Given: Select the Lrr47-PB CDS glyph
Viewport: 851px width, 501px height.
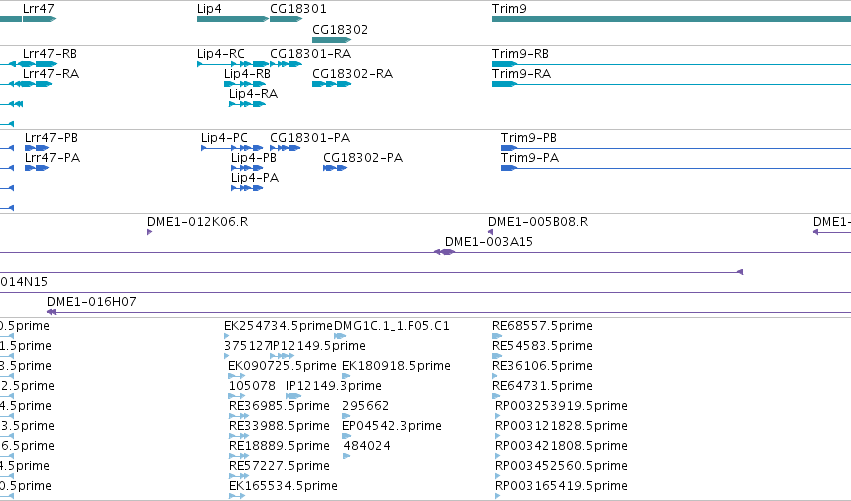Looking at the screenshot, I should (37, 148).
